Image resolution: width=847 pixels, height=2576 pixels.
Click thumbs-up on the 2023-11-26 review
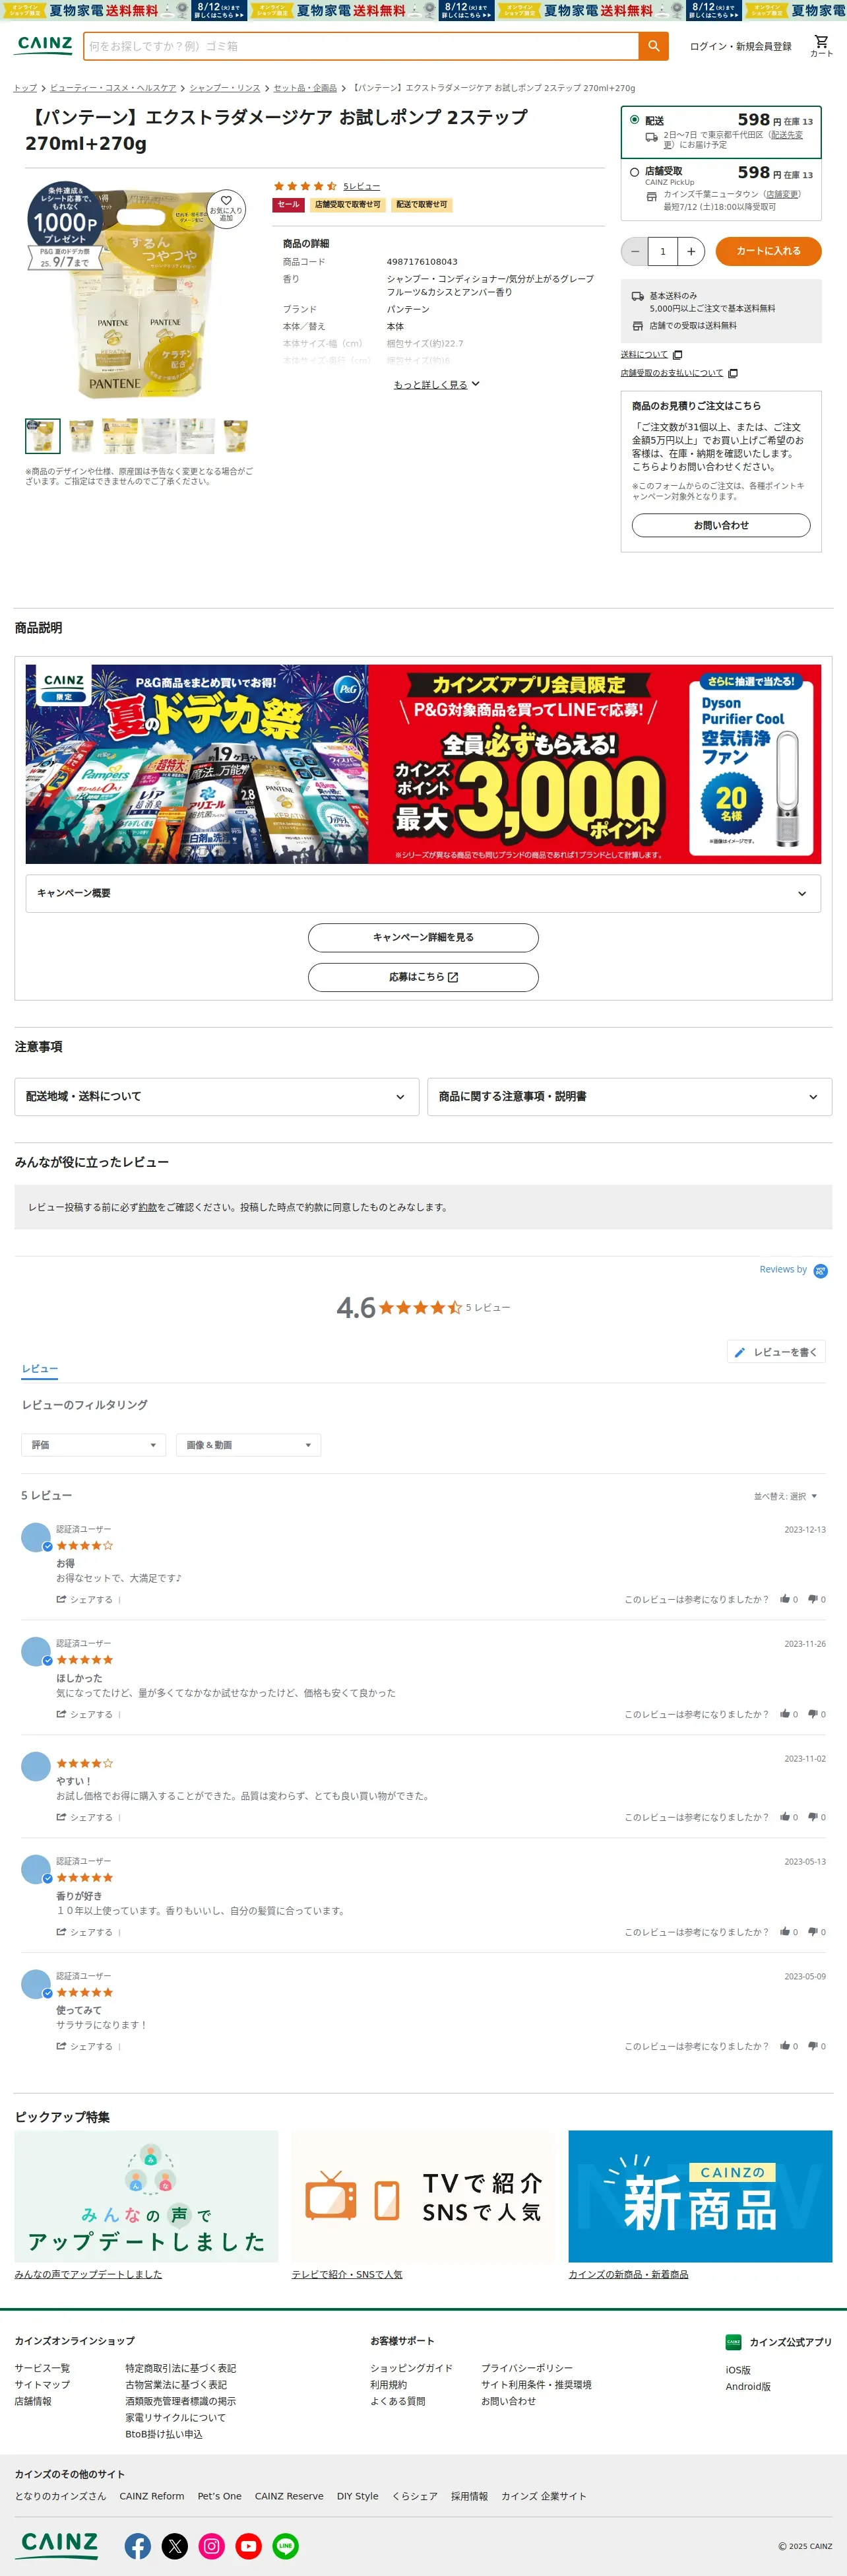pyautogui.click(x=785, y=1714)
